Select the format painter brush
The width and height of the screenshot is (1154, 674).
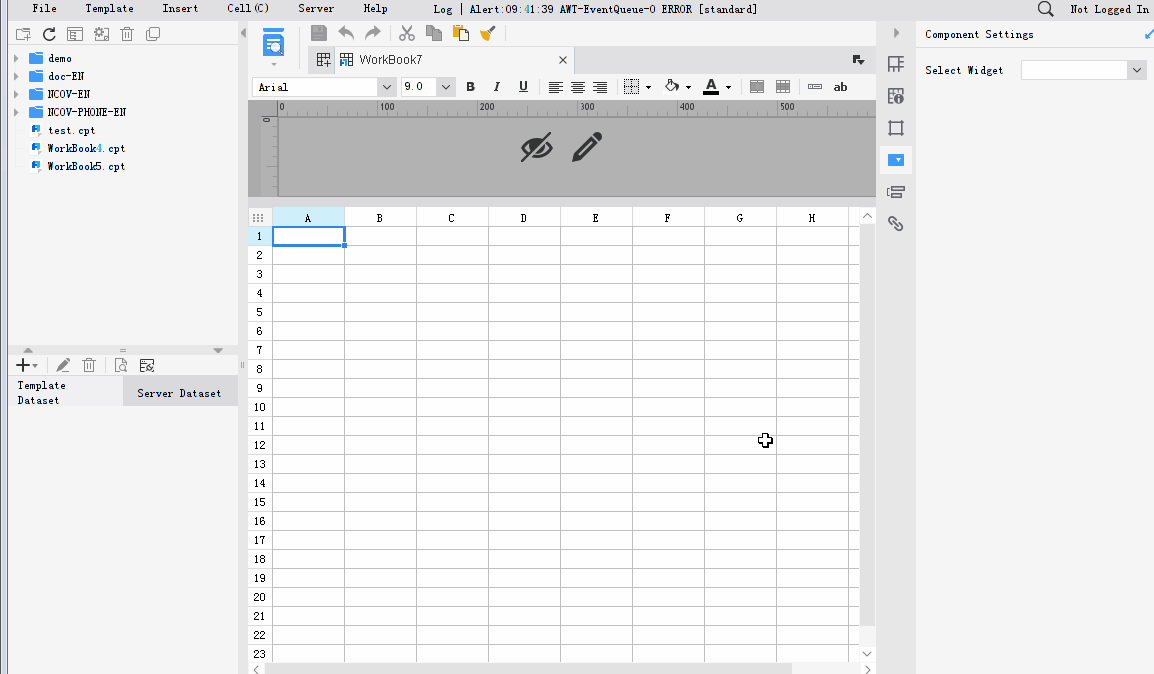(487, 33)
